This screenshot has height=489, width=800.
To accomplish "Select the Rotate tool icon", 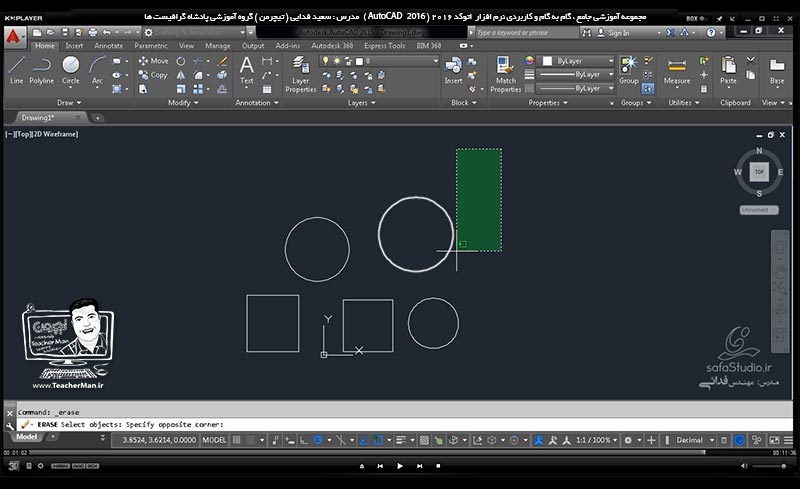I will (181, 61).
